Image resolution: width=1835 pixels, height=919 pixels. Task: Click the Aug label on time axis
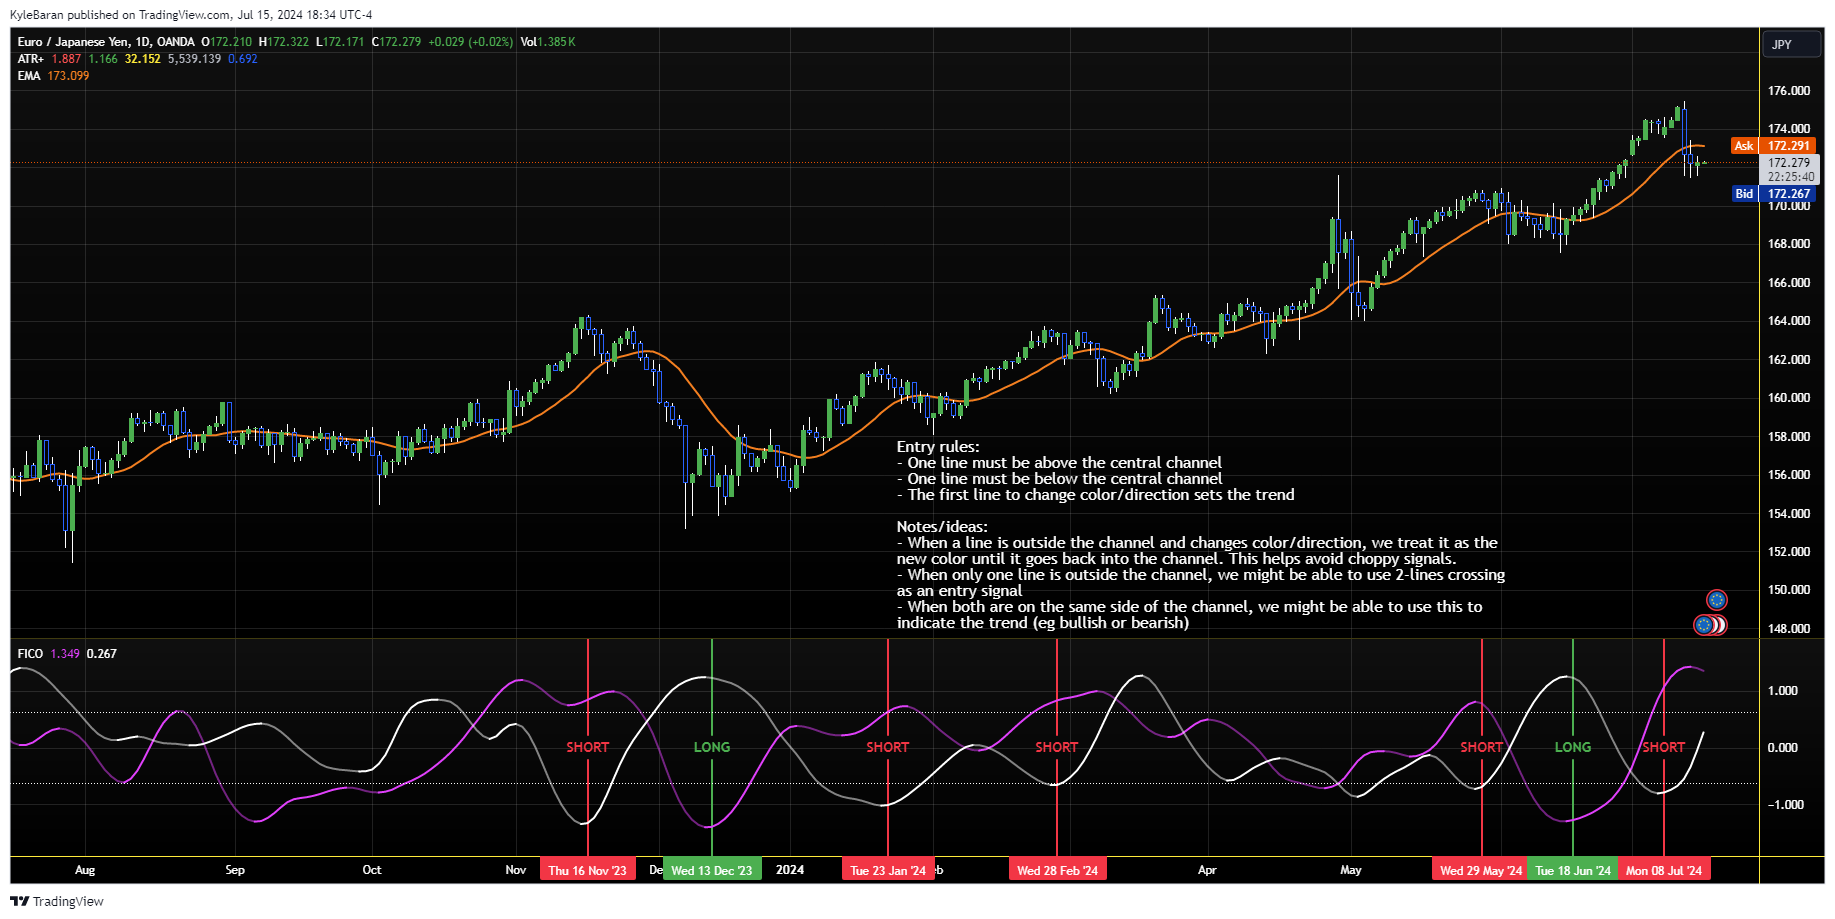[85, 870]
